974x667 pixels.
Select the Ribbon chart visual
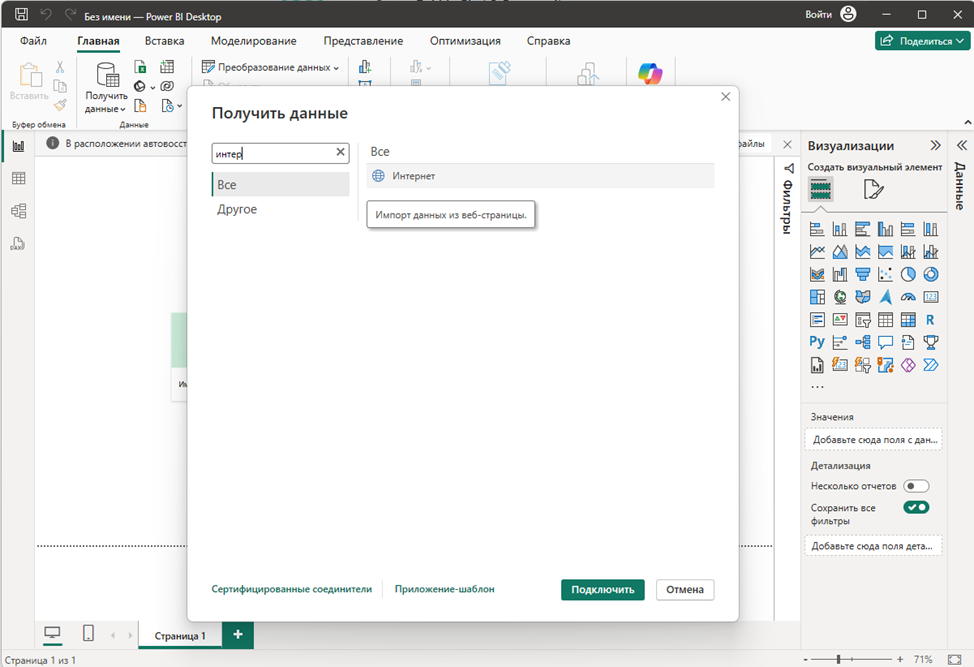point(817,274)
